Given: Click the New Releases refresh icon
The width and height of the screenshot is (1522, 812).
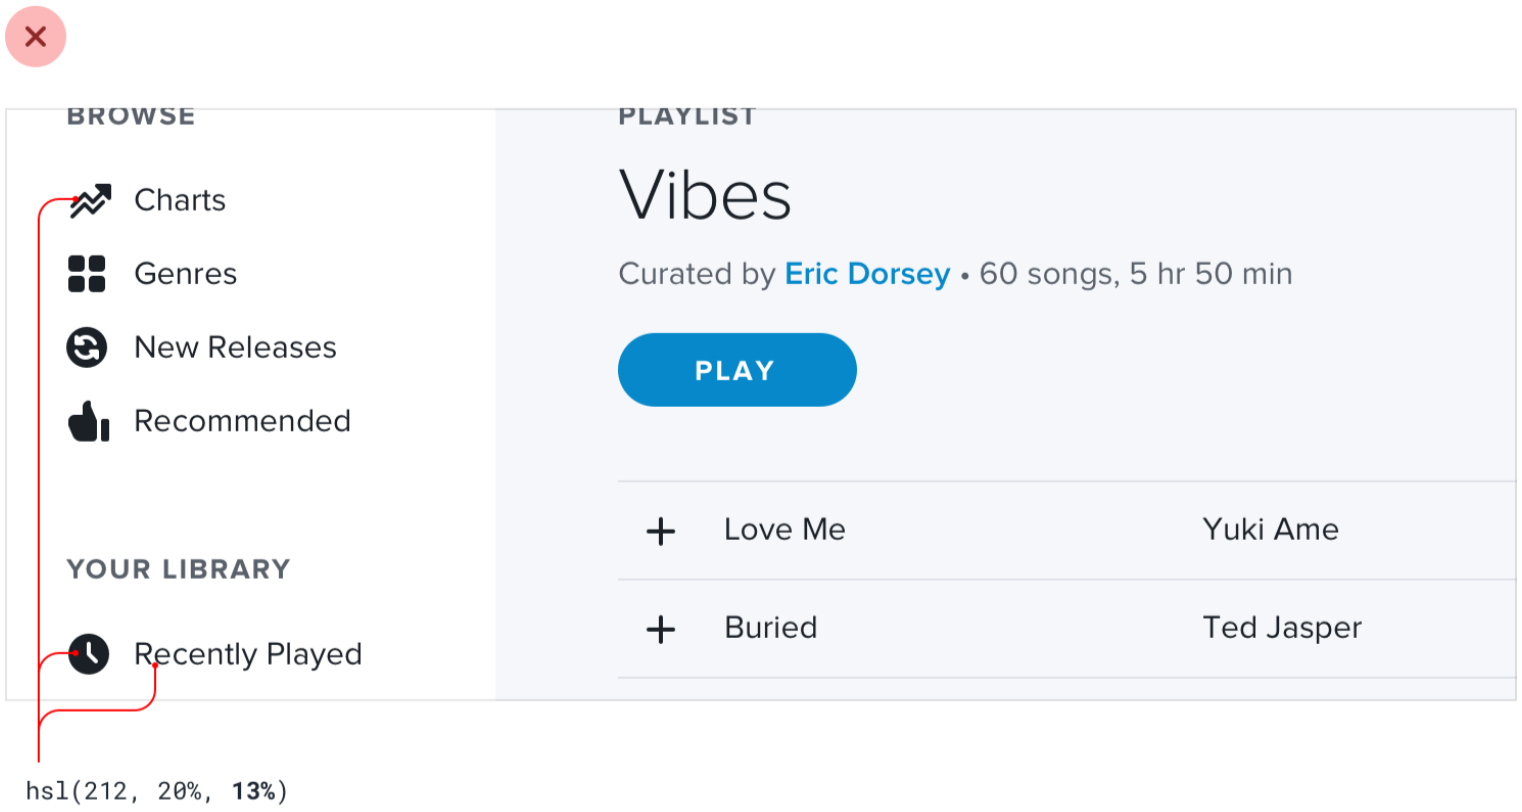Looking at the screenshot, I should (x=87, y=348).
